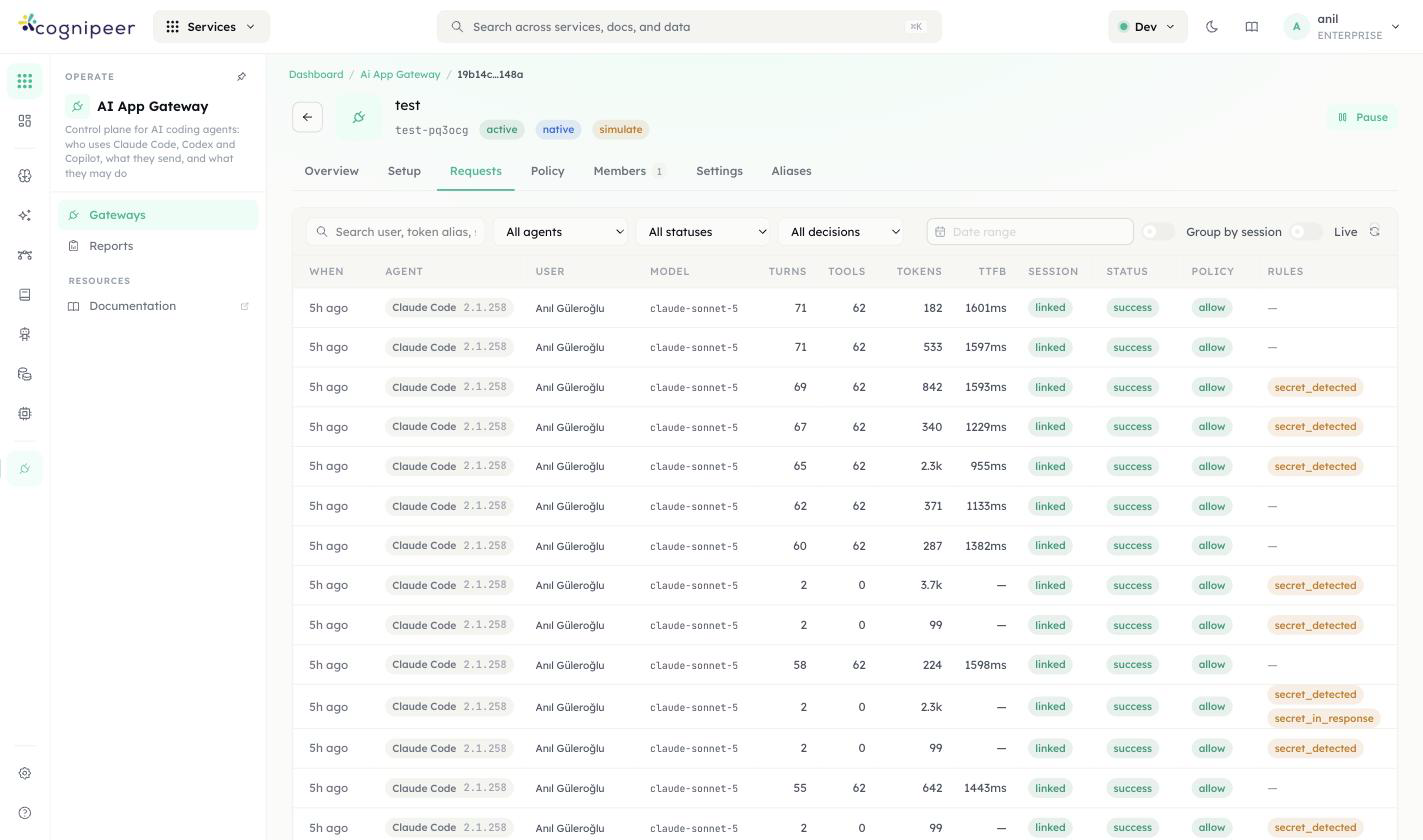This screenshot has height=840, width=1423.
Task: Click the calendar icon in Date range
Action: pos(940,232)
